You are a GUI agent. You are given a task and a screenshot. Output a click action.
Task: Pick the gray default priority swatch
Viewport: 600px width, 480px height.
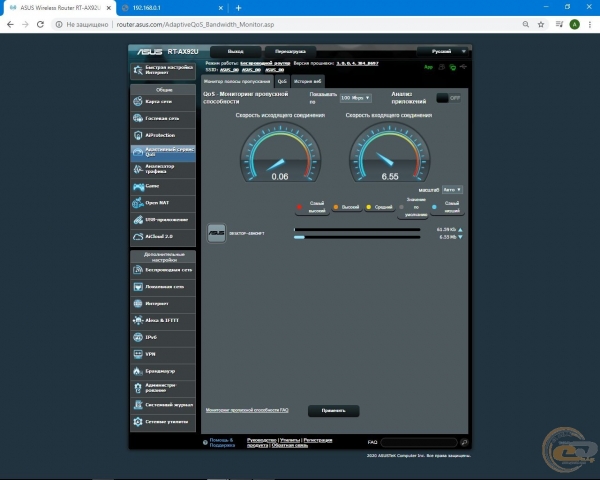(401, 207)
